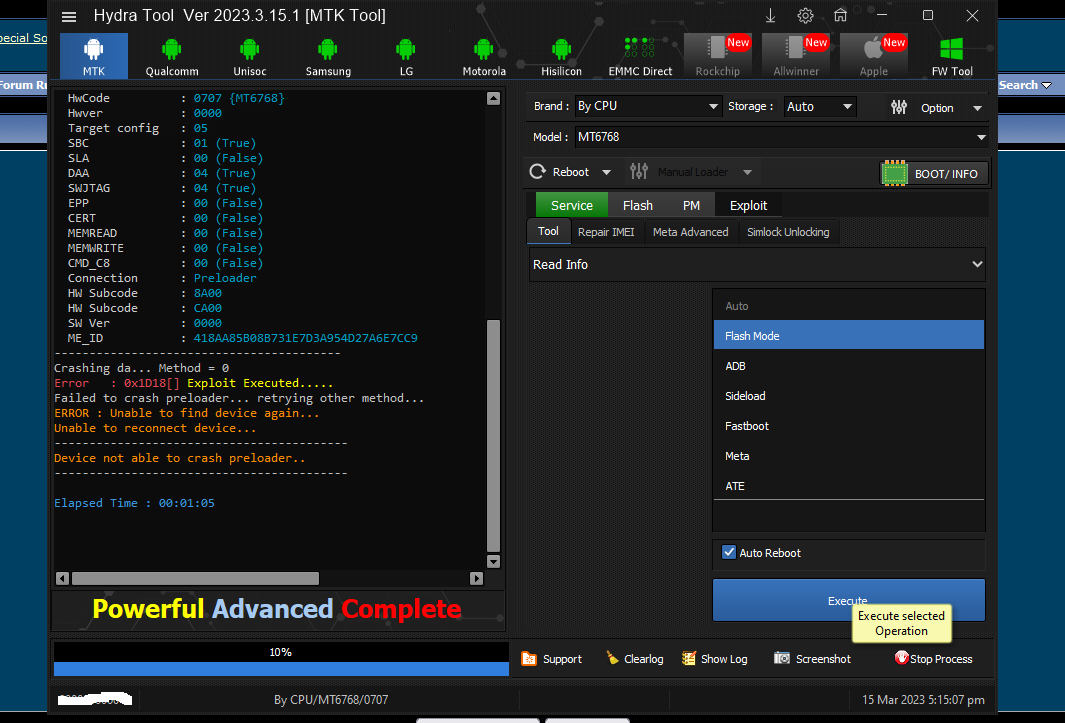Expand the Manual Loader dropdown arrow
This screenshot has height=723, width=1065.
coord(747,173)
